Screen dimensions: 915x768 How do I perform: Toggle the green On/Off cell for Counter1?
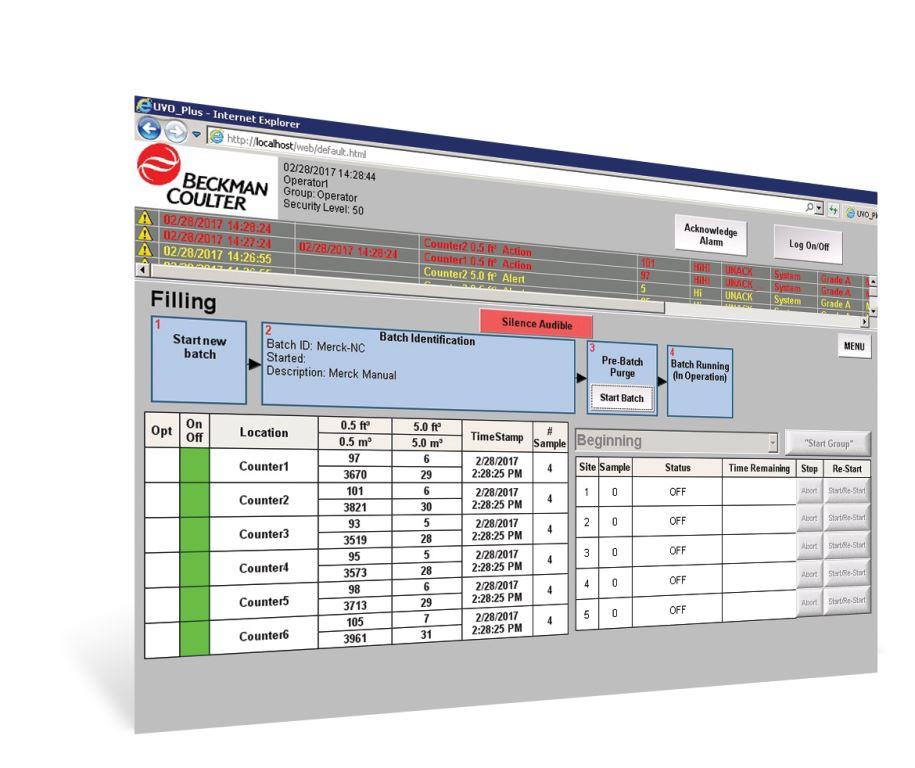[194, 465]
